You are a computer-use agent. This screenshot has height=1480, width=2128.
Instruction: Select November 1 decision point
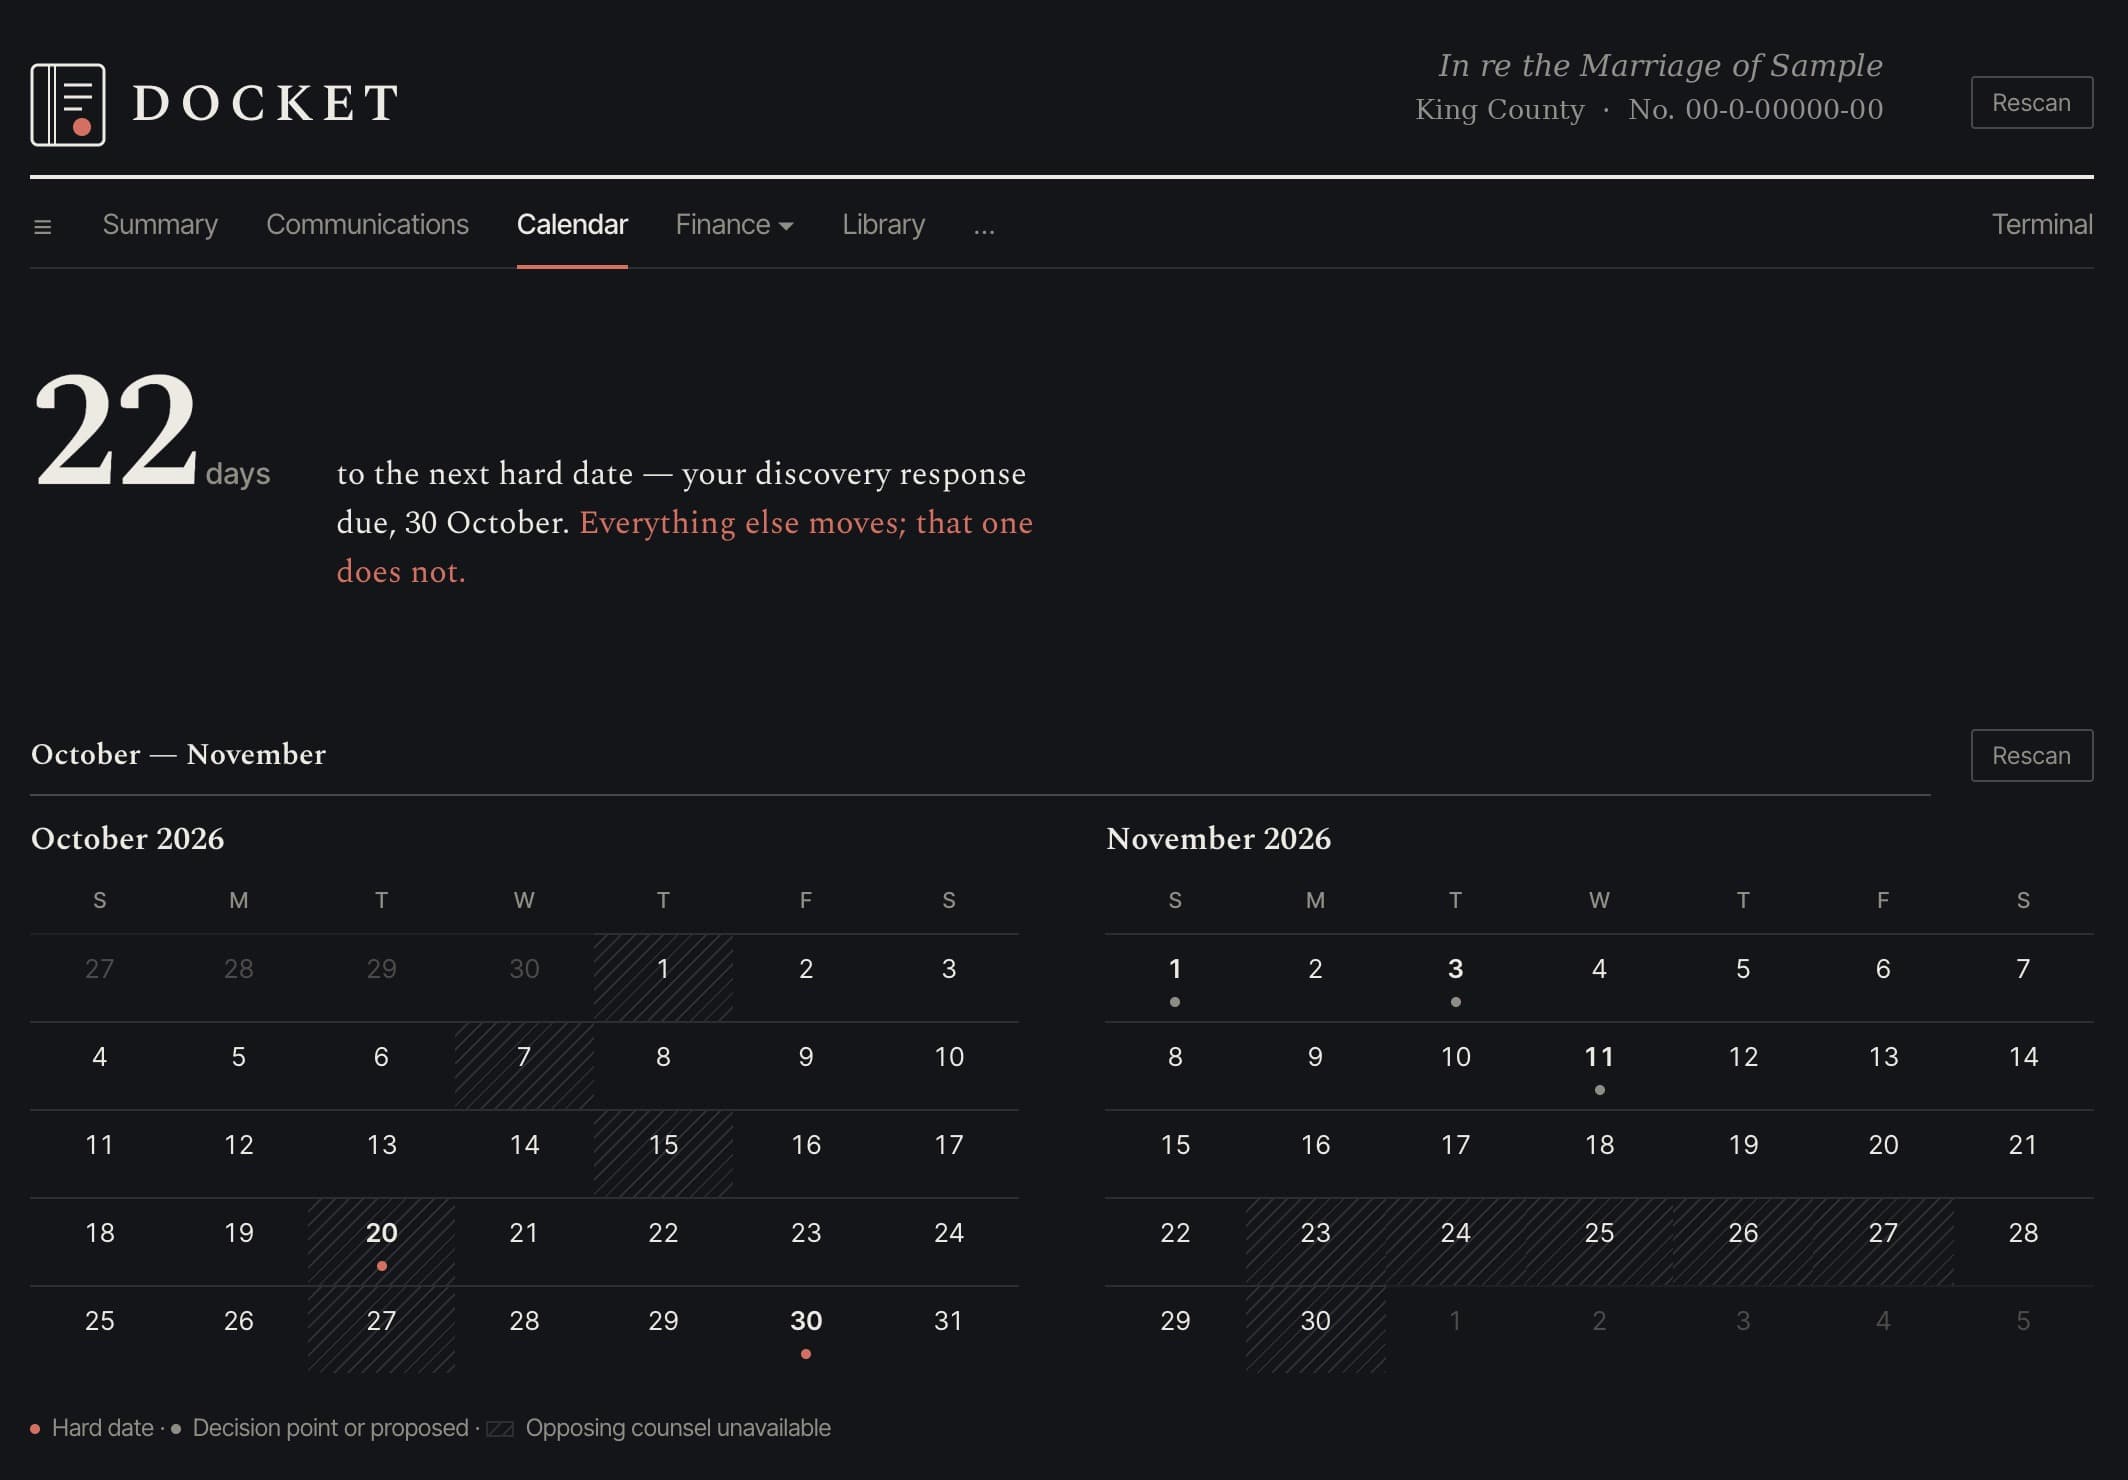coord(1175,978)
